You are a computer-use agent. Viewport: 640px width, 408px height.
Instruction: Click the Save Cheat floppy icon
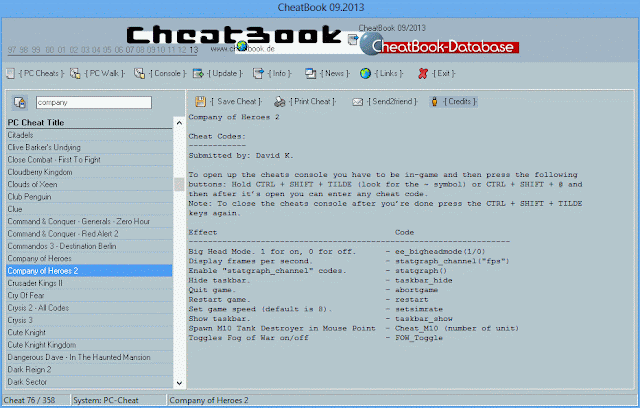(200, 102)
